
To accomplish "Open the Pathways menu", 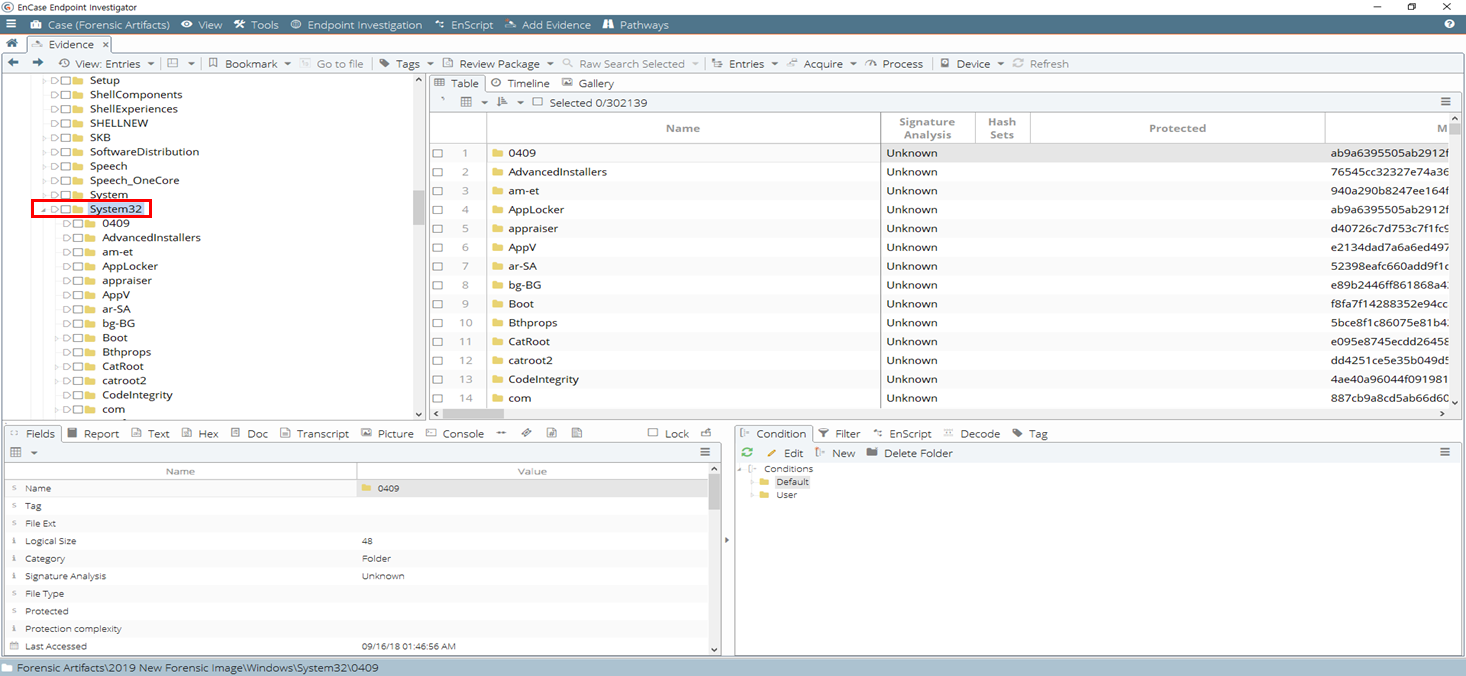I will 635,24.
